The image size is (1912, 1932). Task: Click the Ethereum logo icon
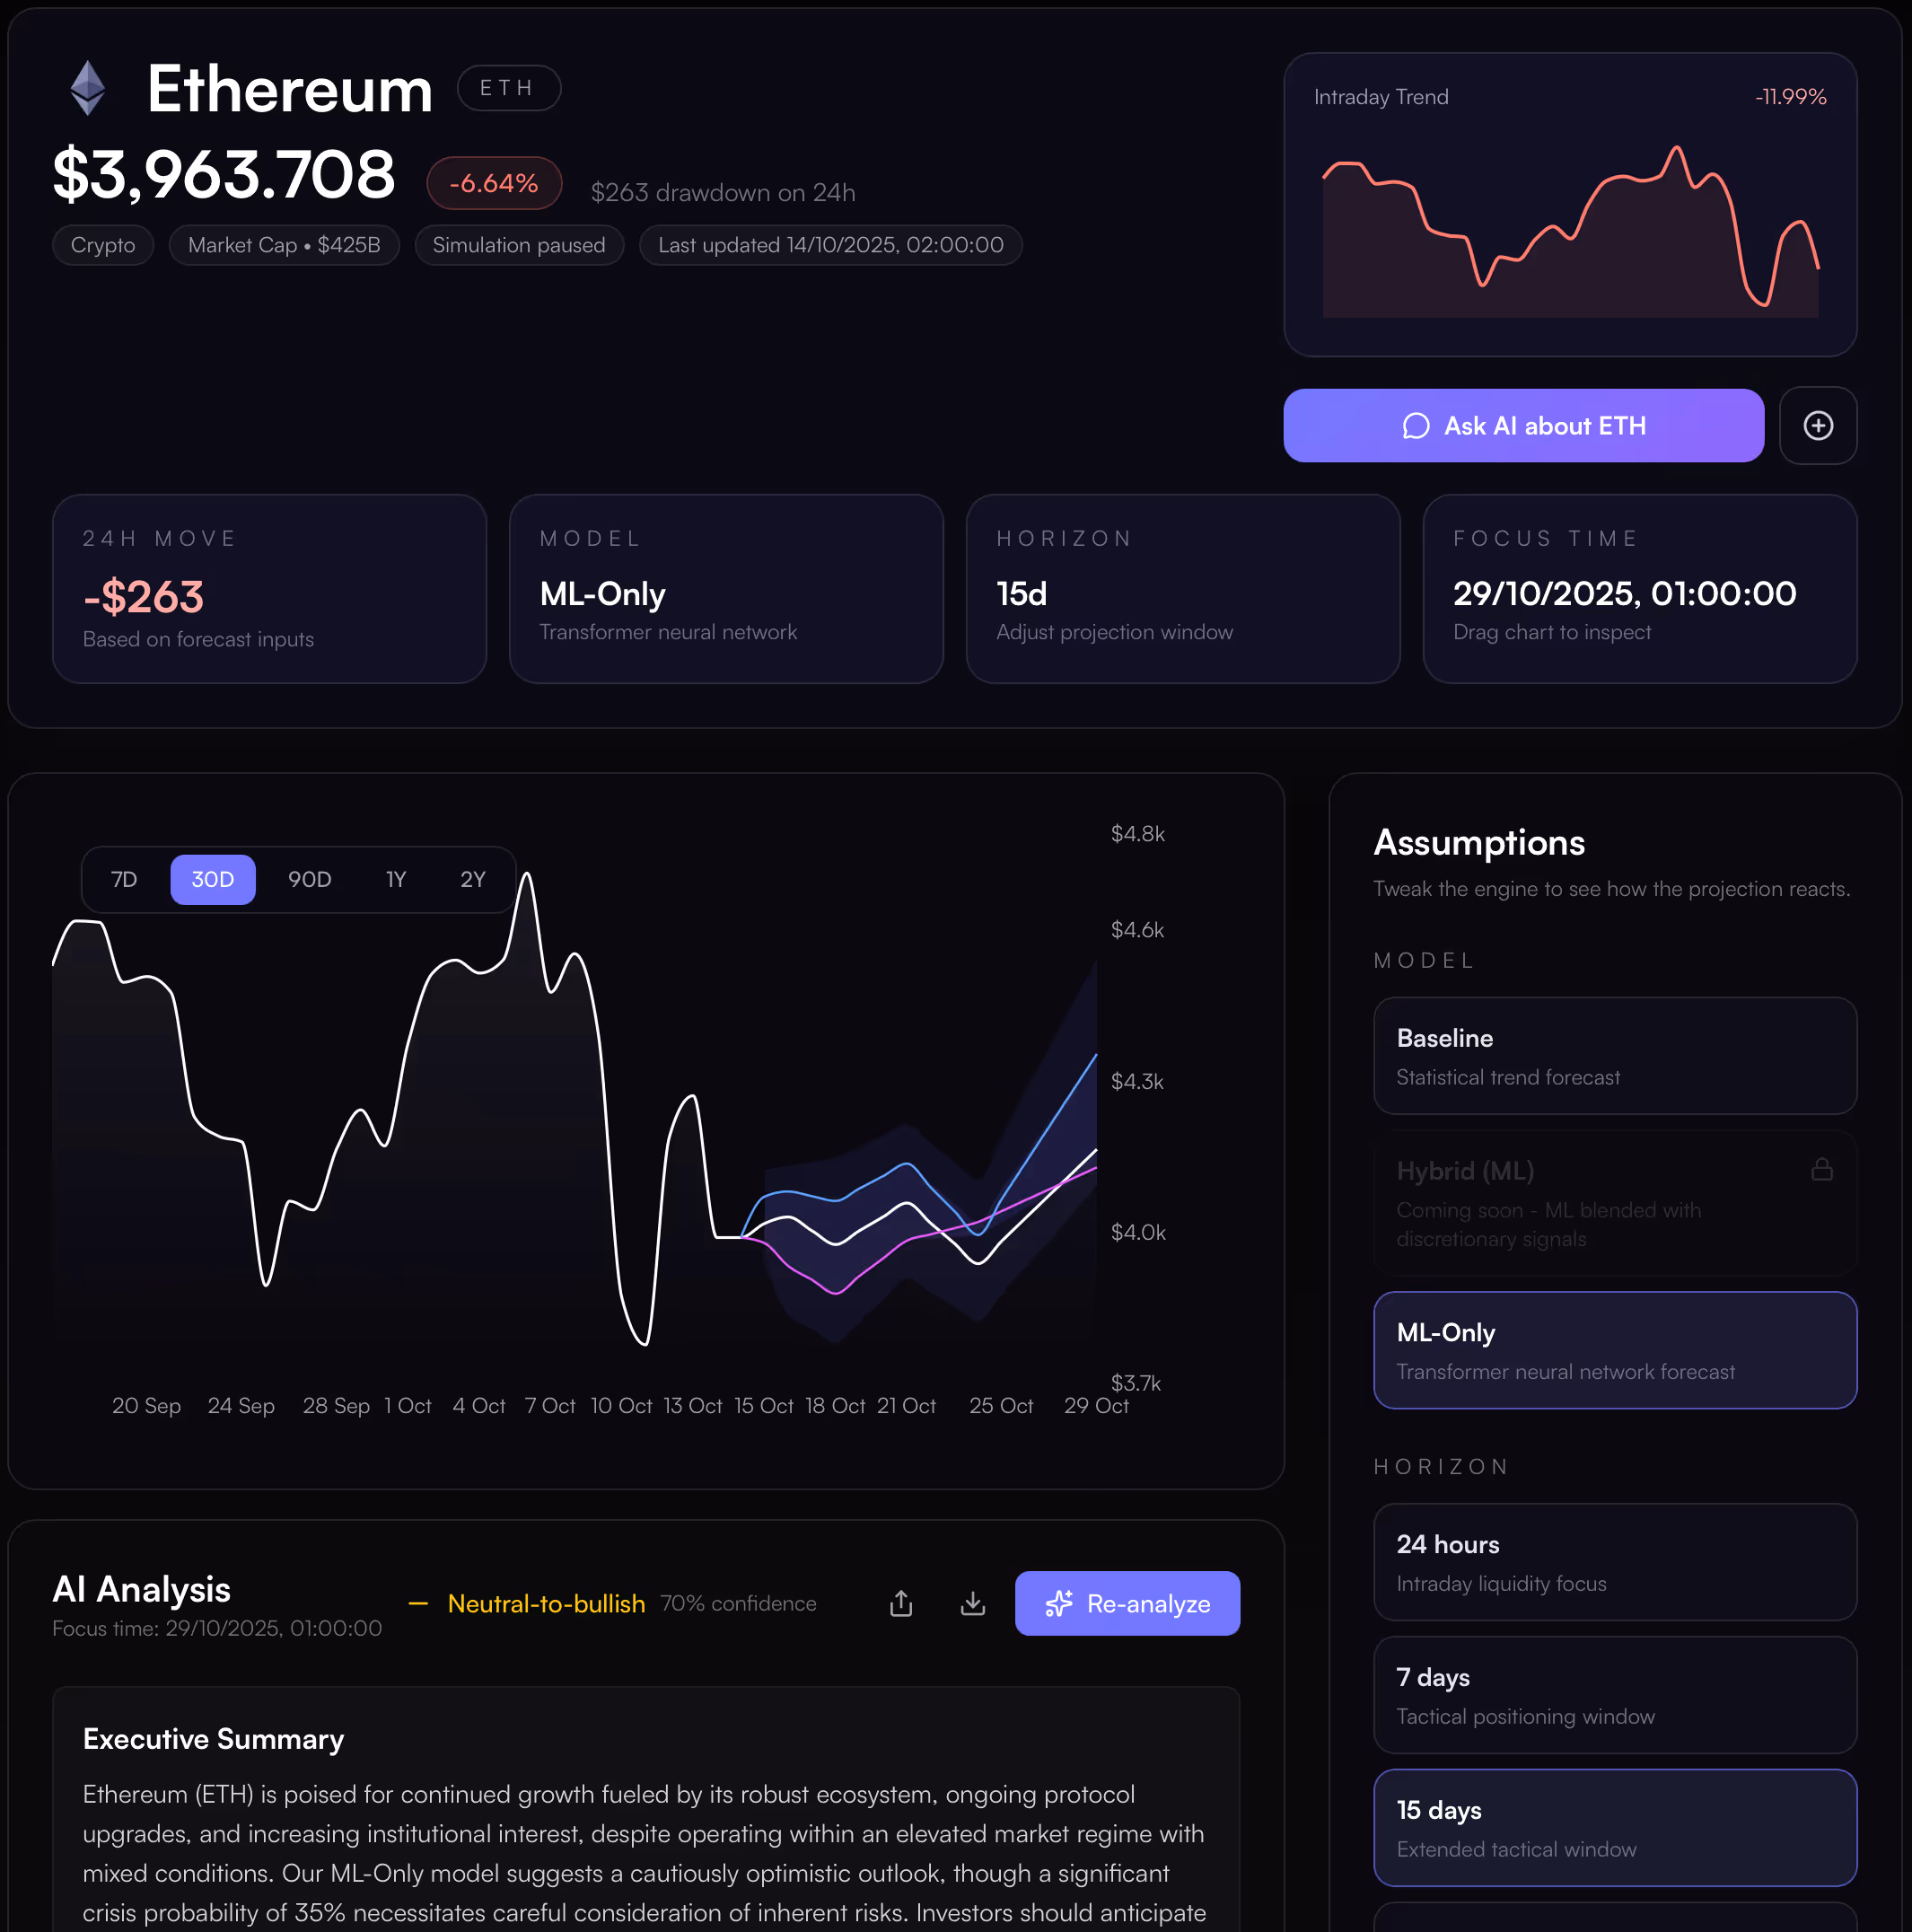tap(88, 88)
